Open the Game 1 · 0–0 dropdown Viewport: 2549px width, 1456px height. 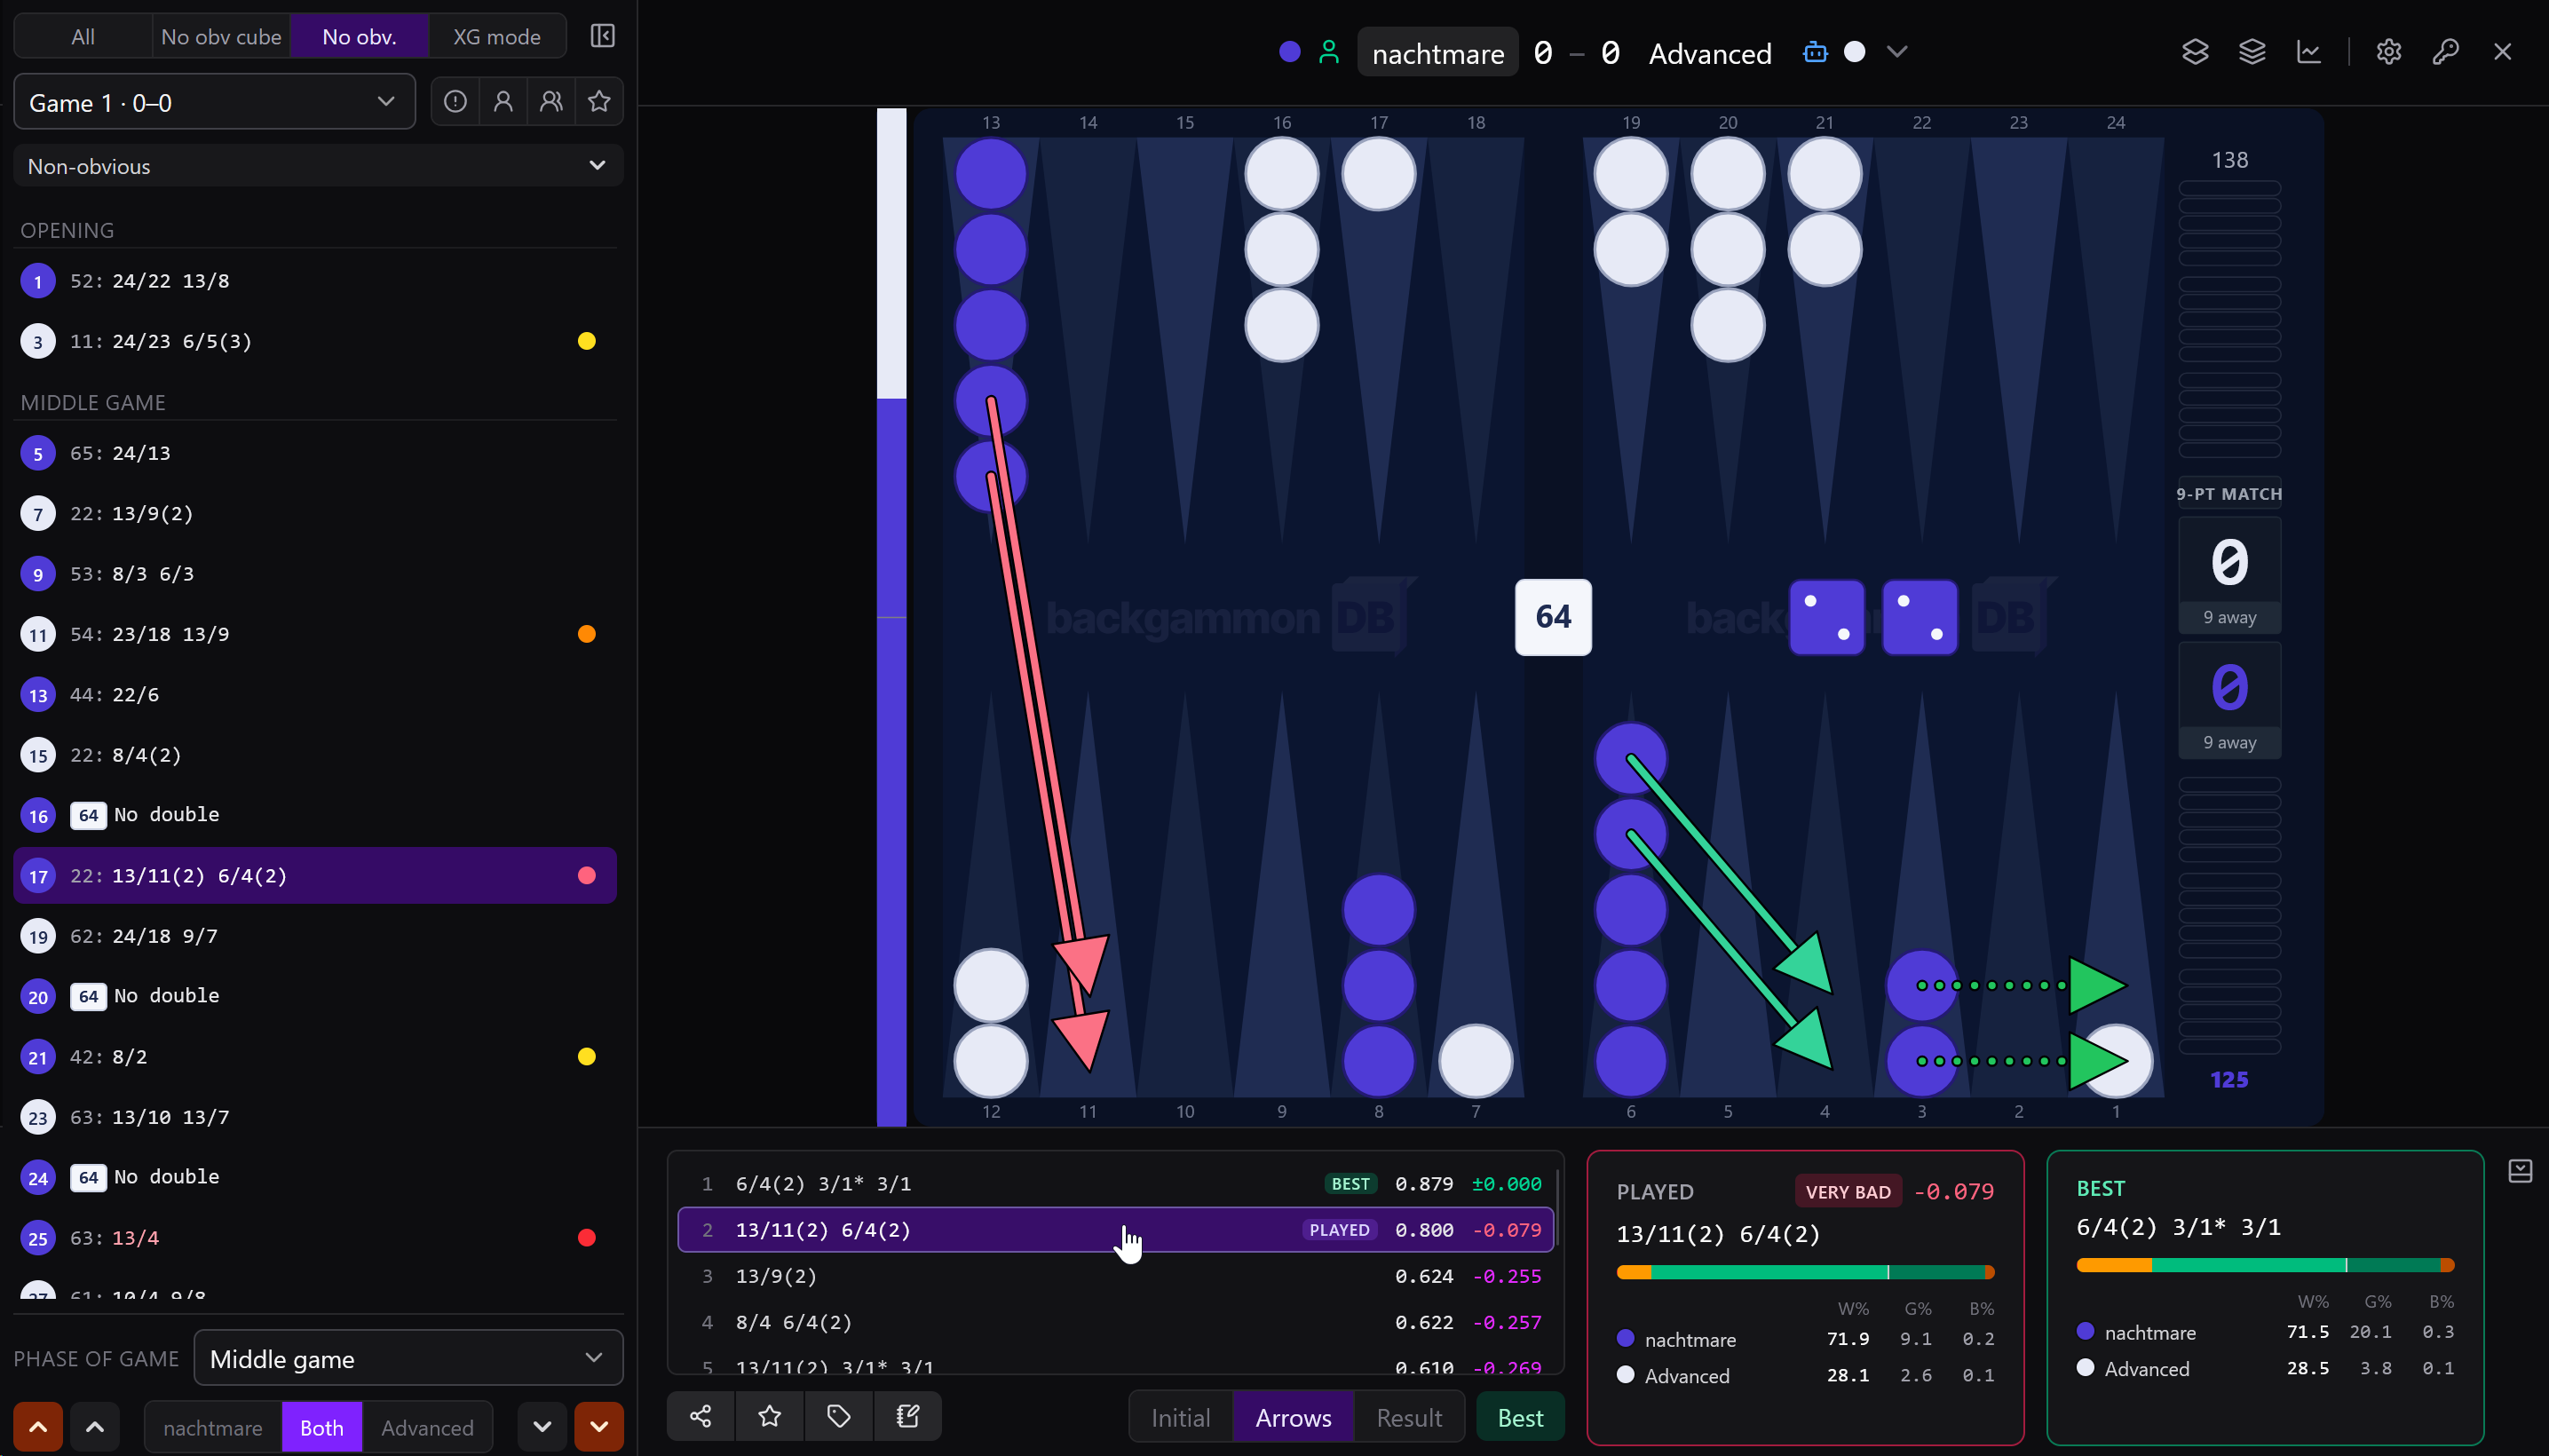coord(214,102)
